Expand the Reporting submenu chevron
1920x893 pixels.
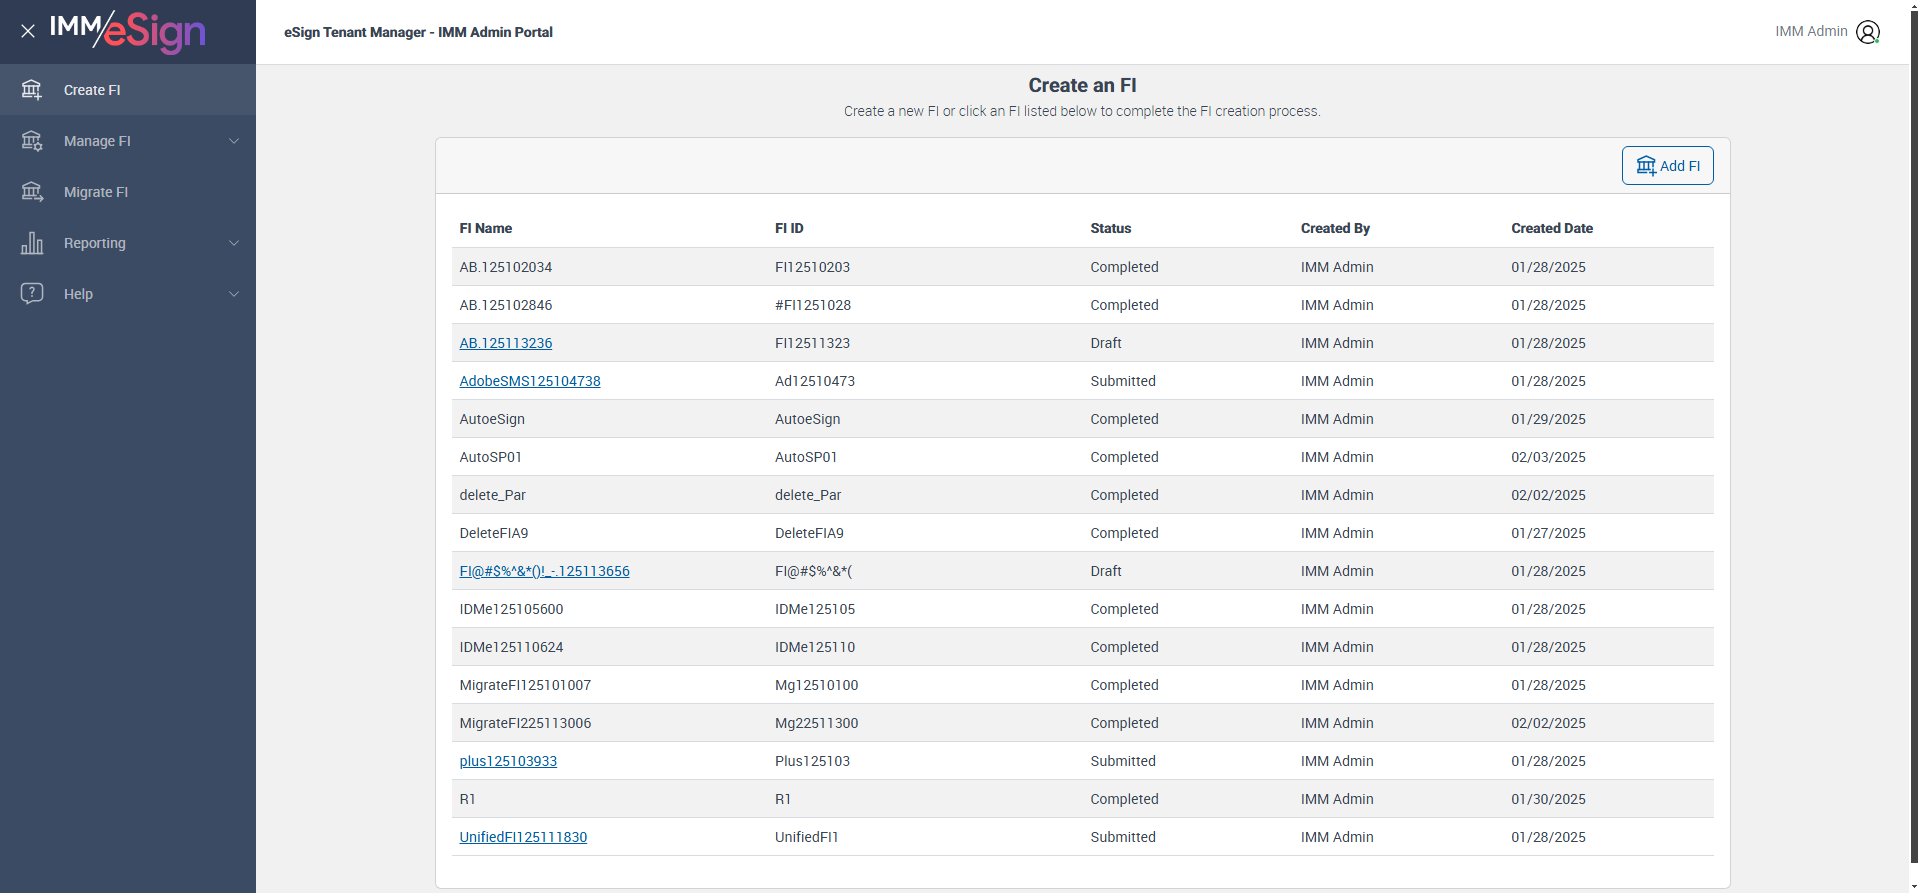234,243
